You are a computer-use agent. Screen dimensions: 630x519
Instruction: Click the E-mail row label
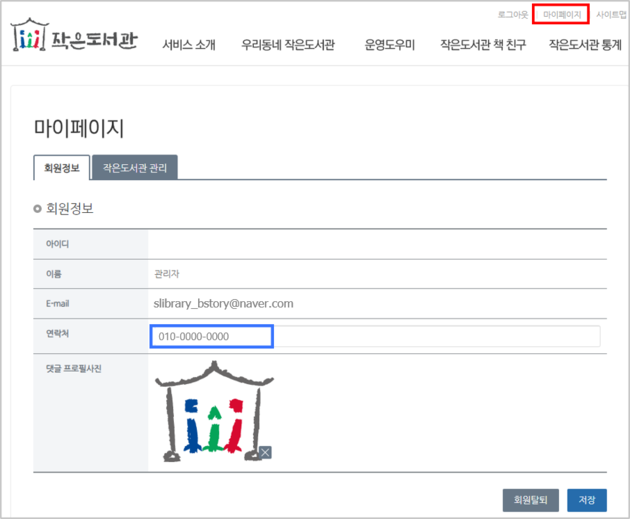tap(57, 304)
